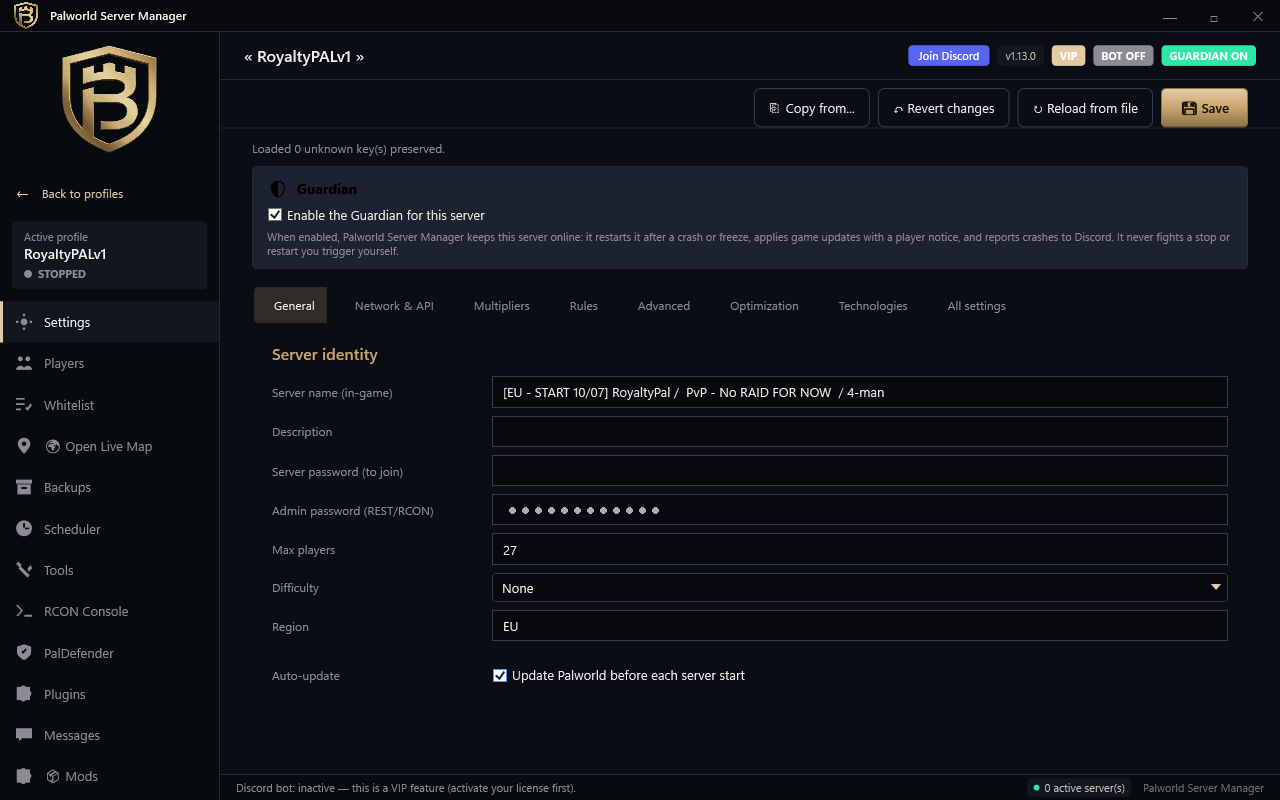Screen dimensions: 1280x800
Task: Click the Whitelist checklist icon
Action: tap(24, 405)
